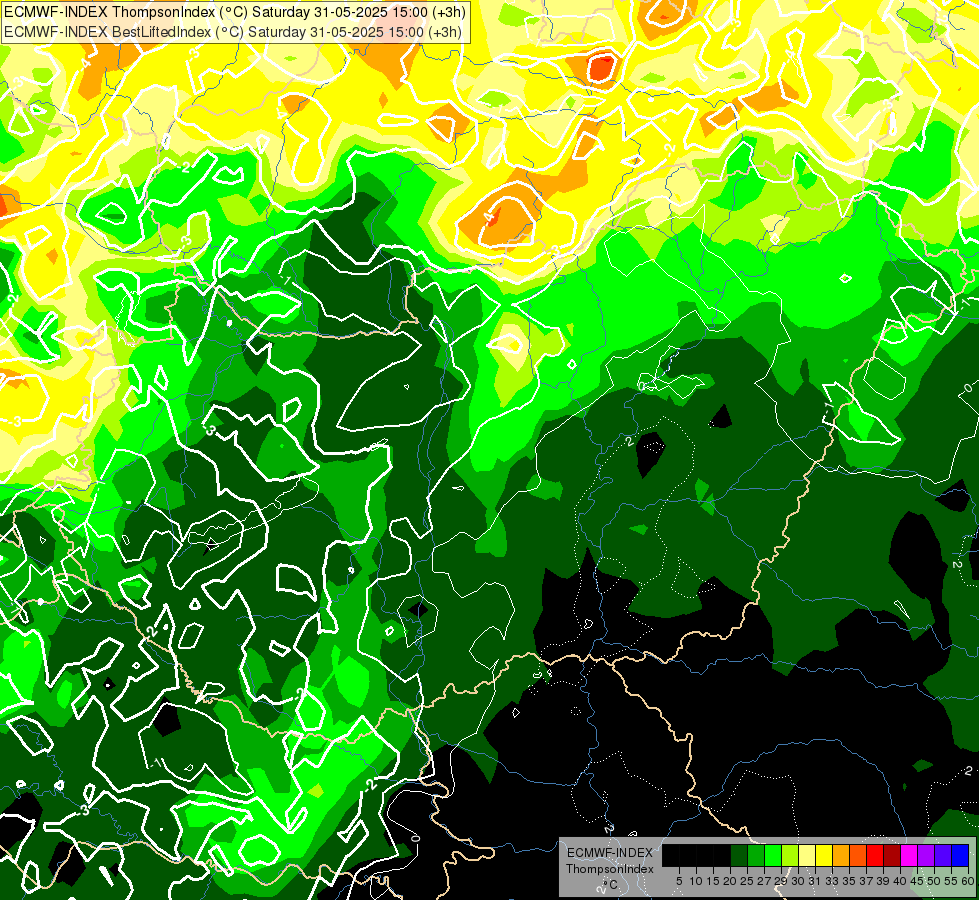Screen dimensions: 979x900
Task: Select the yellow-green 29–30 legend swatch
Action: 790,855
